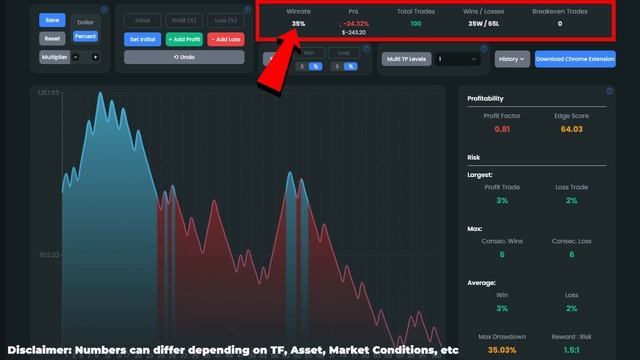Click the Max Drawdown 35.03% value

tap(502, 350)
